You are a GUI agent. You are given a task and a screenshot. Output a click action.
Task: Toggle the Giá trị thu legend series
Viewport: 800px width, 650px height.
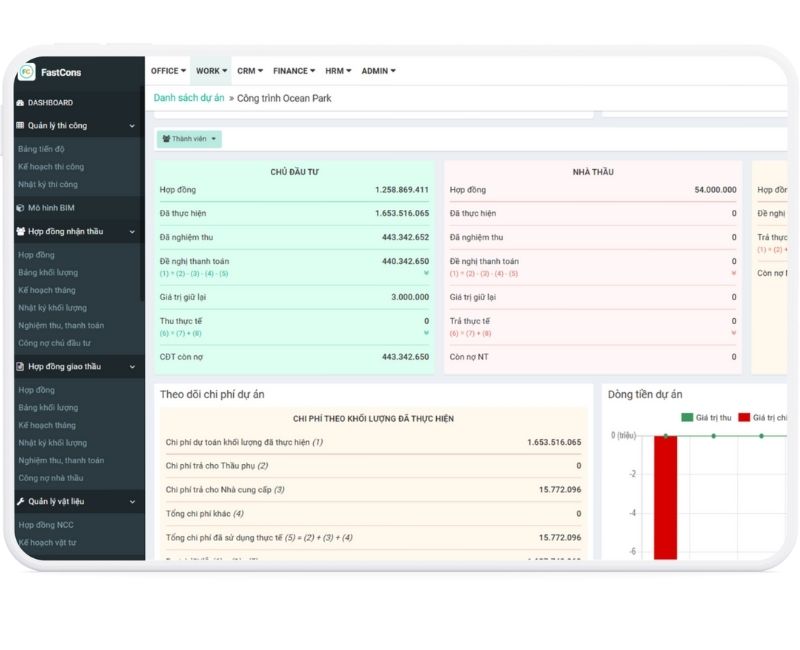click(x=708, y=417)
